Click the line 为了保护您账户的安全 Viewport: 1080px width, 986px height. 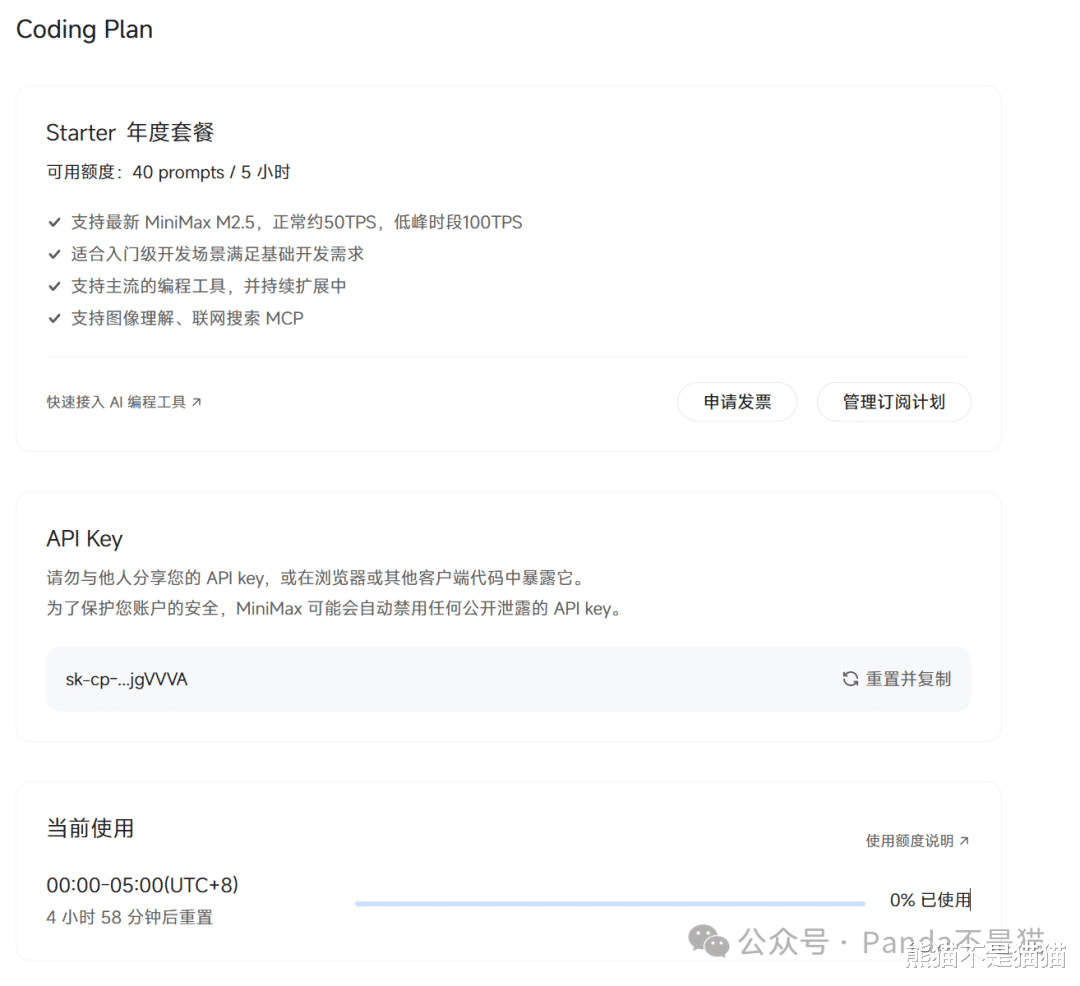click(x=335, y=609)
